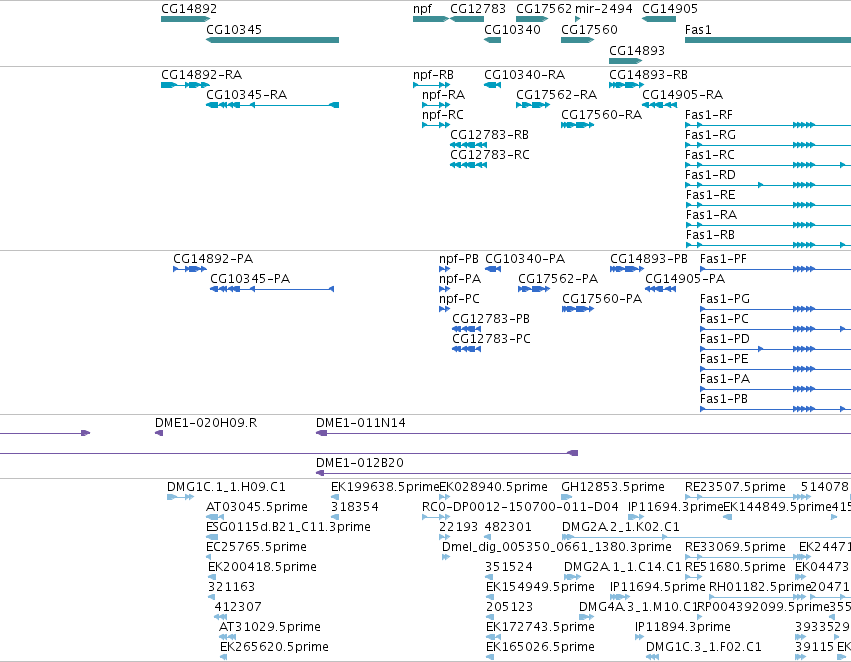Click the CG12783-RB transcript label

(490, 135)
